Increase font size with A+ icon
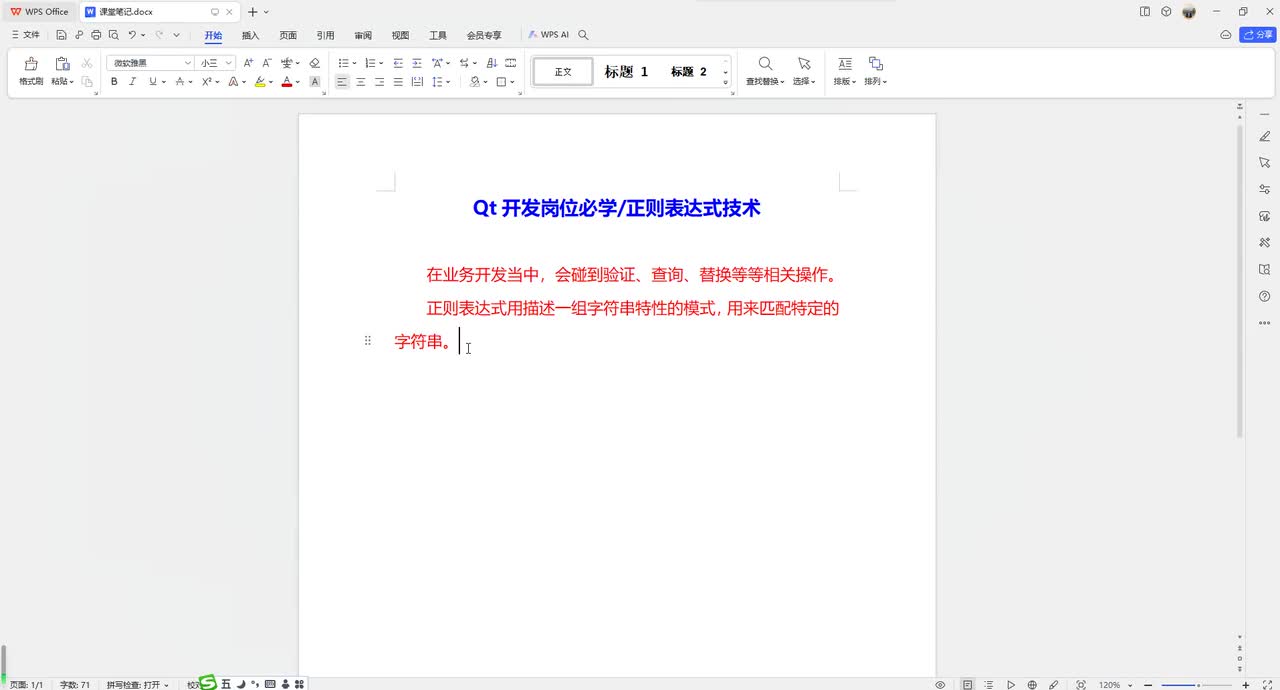Screen dimensions: 1280x690 click(x=248, y=63)
